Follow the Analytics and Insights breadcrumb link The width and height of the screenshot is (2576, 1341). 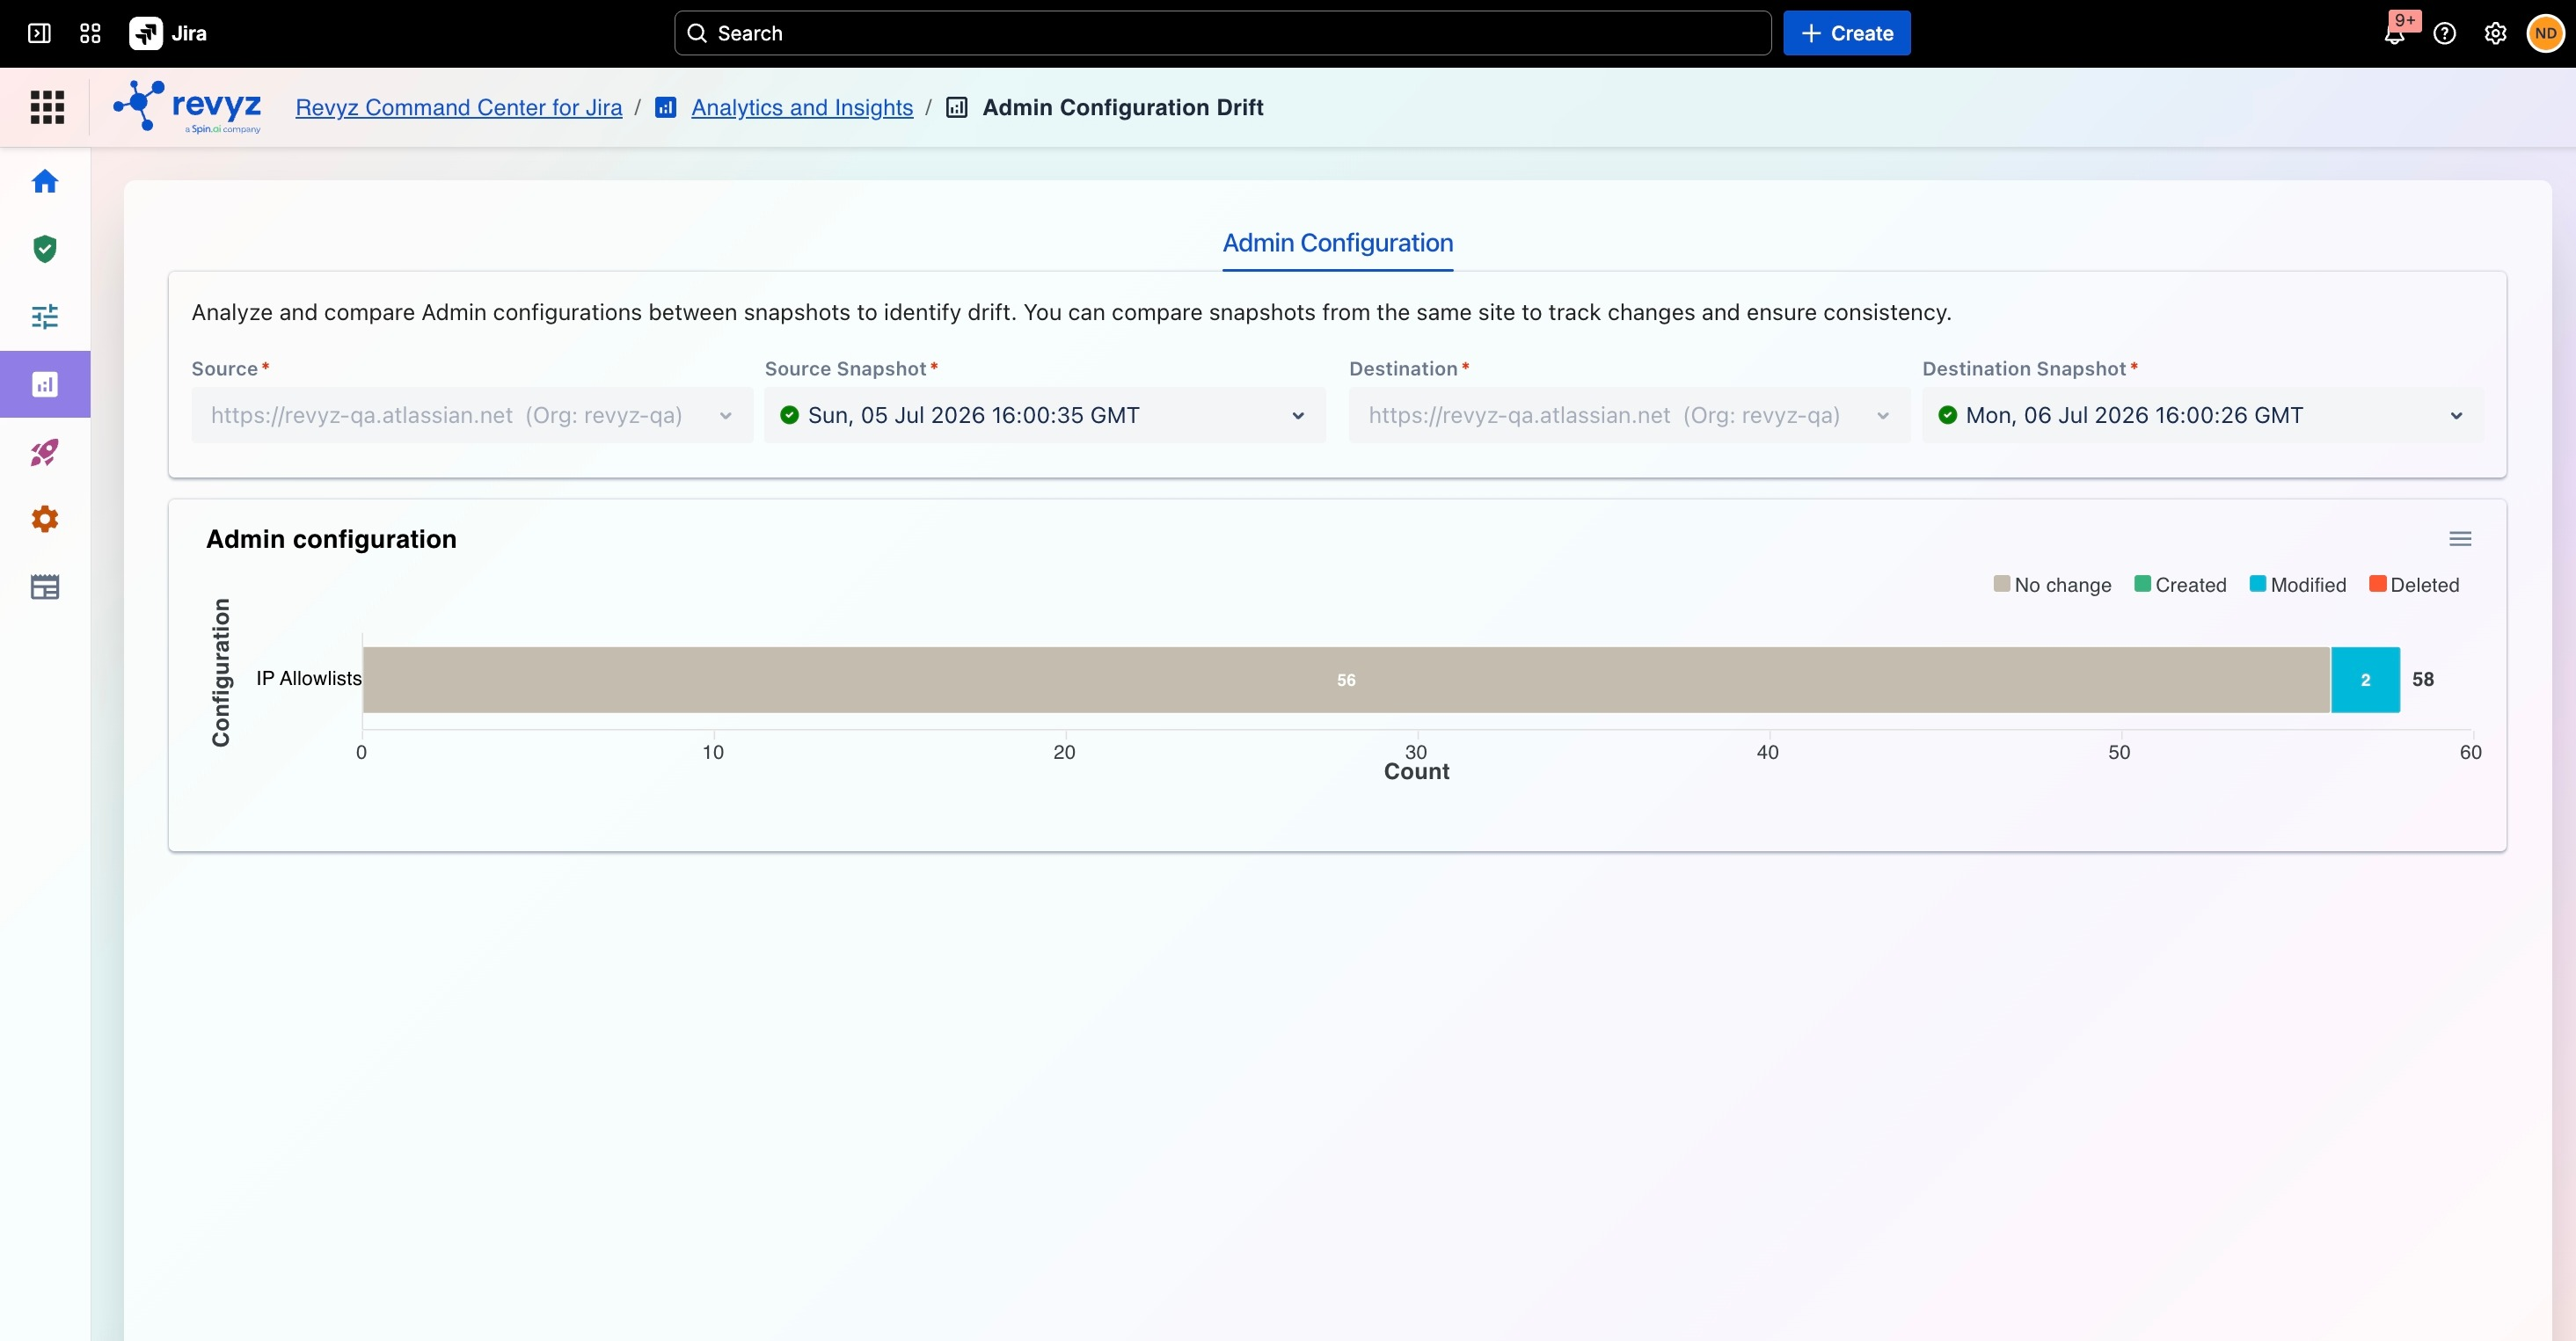[x=802, y=107]
